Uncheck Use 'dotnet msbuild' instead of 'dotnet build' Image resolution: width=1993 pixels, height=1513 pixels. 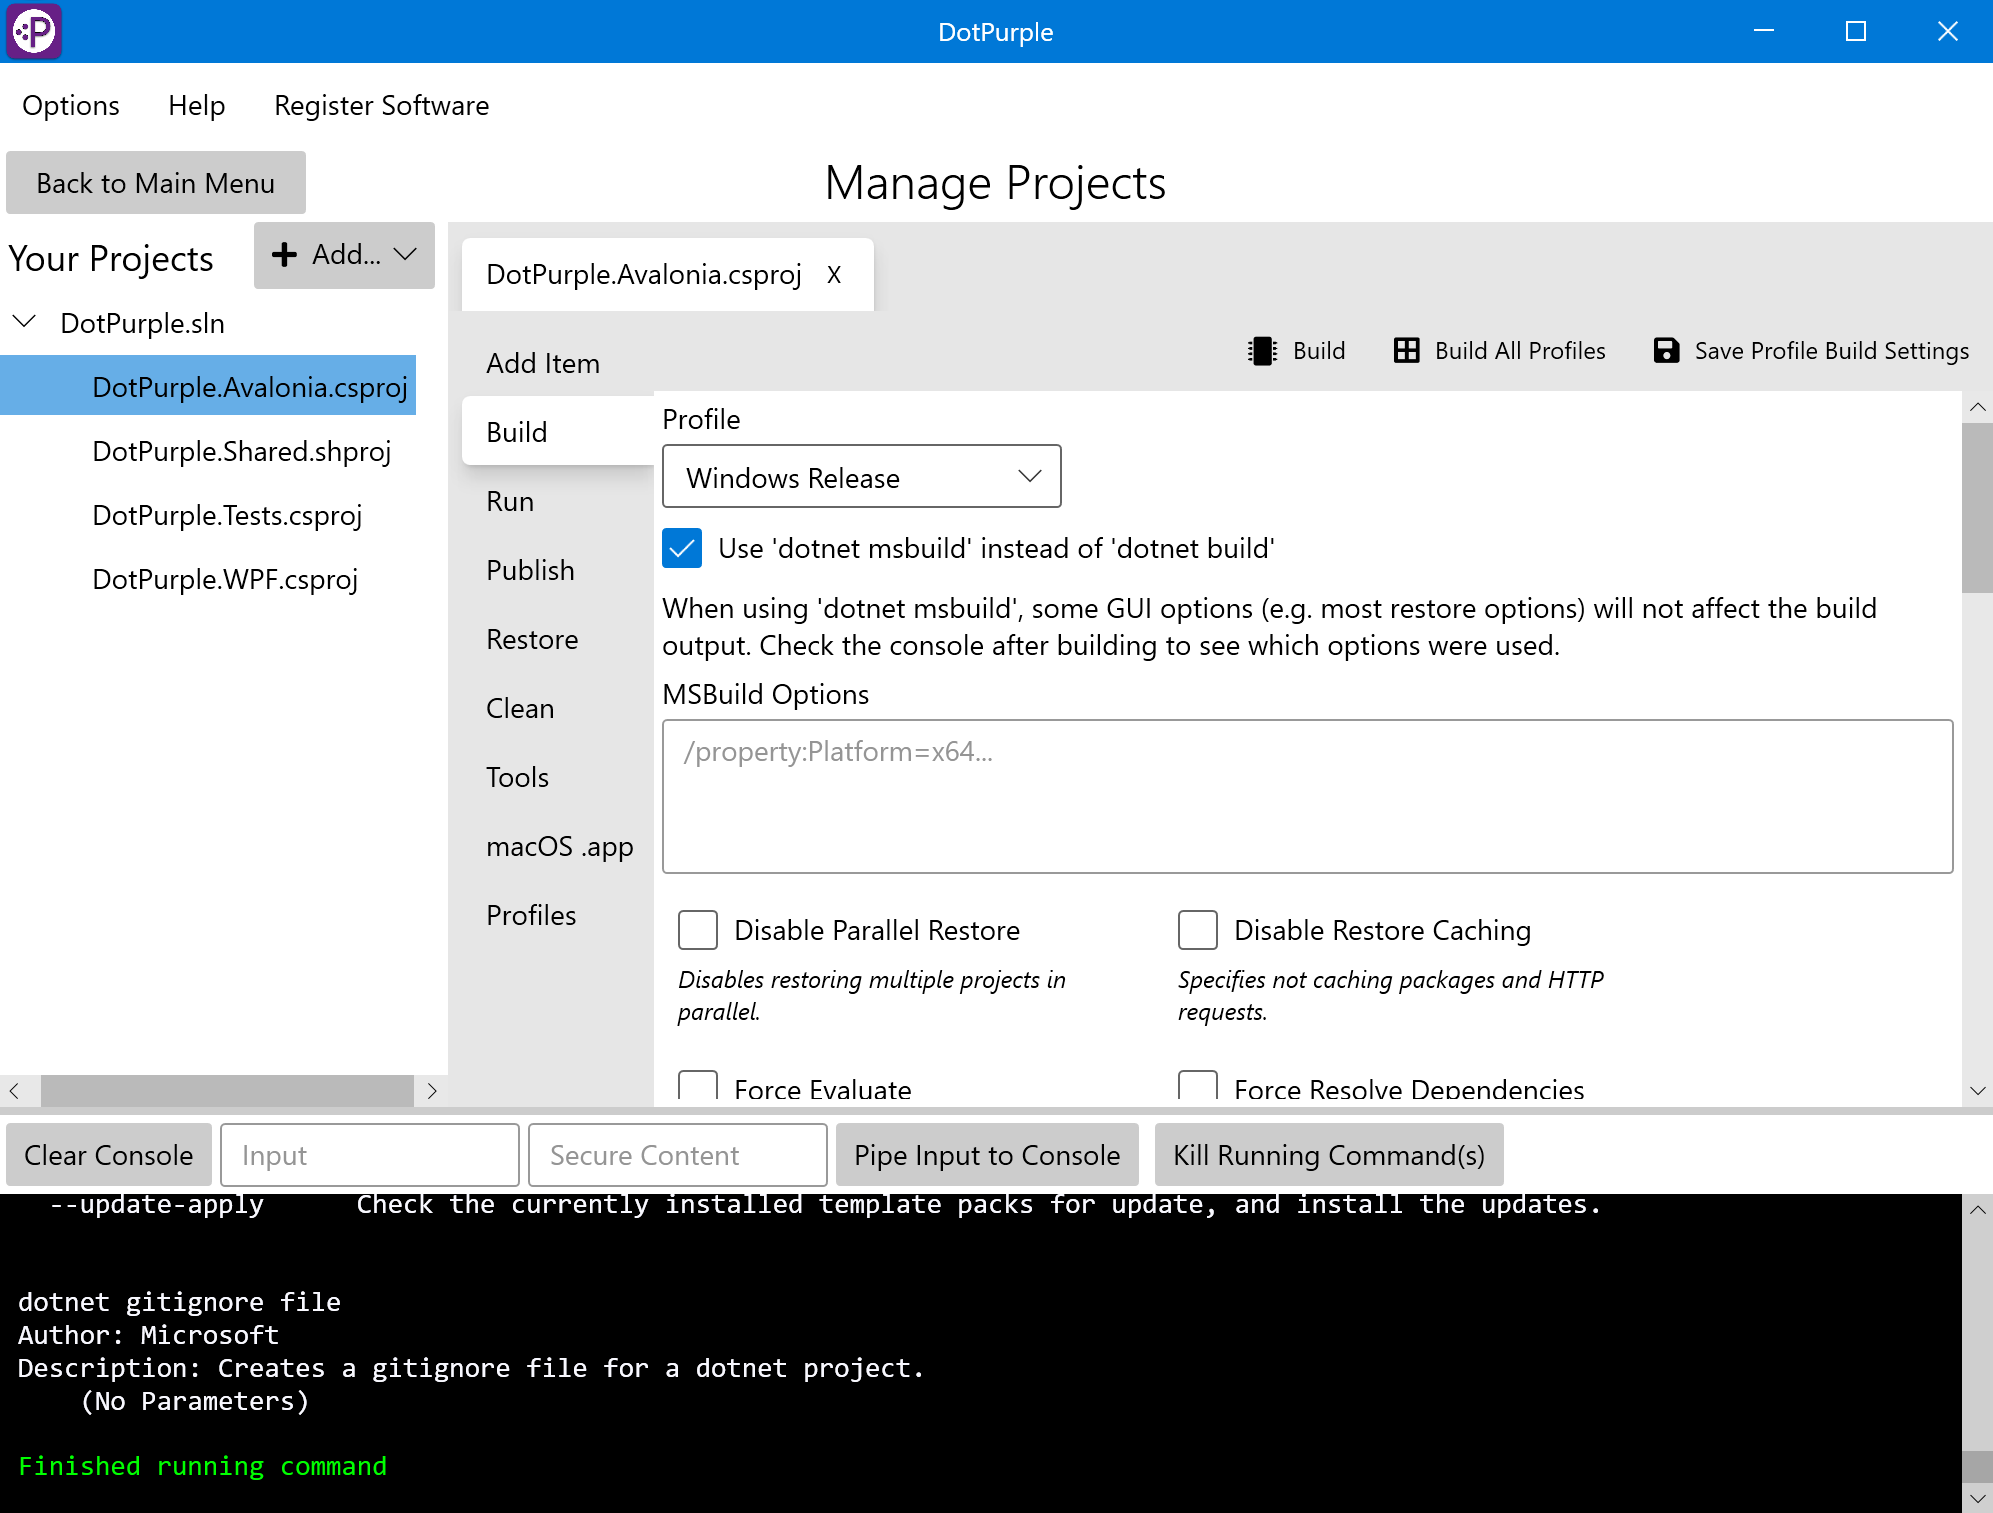[x=682, y=548]
